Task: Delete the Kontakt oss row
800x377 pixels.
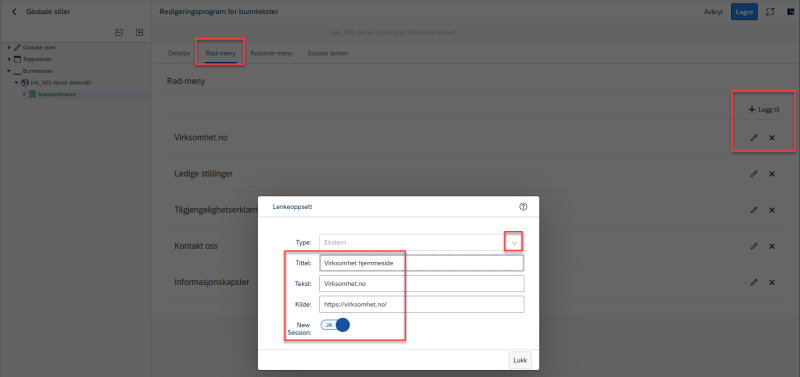Action: point(772,246)
